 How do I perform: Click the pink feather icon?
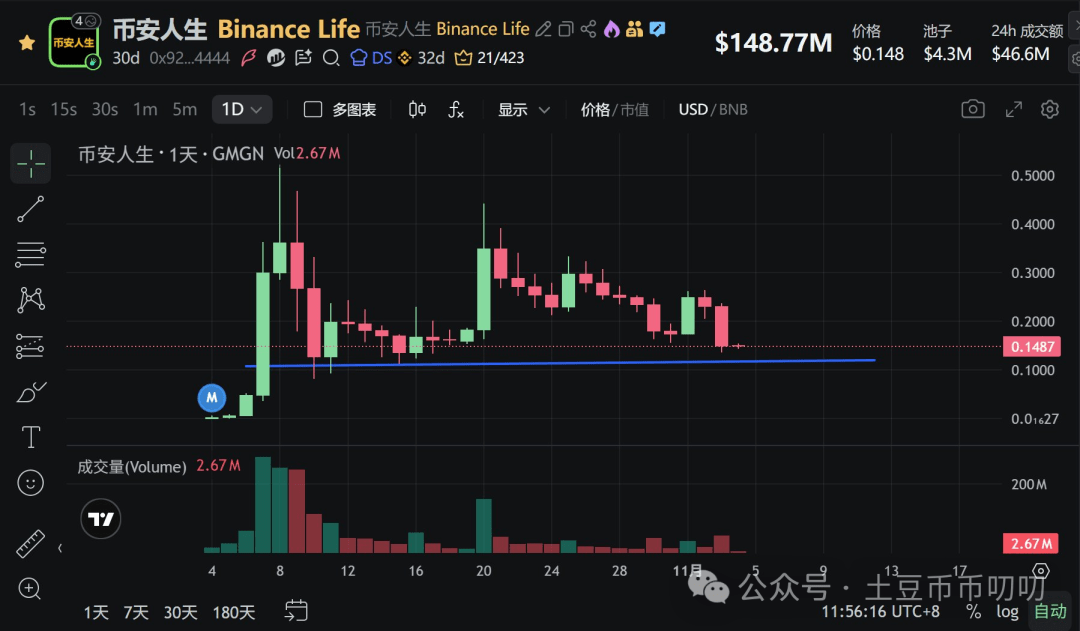[249, 58]
